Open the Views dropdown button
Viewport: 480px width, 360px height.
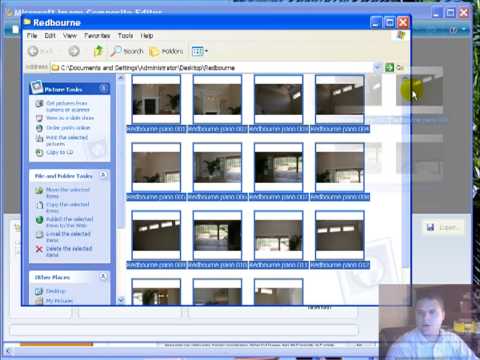point(200,51)
